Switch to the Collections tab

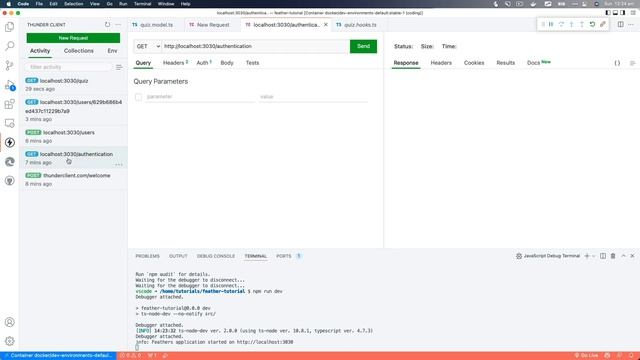tap(78, 51)
